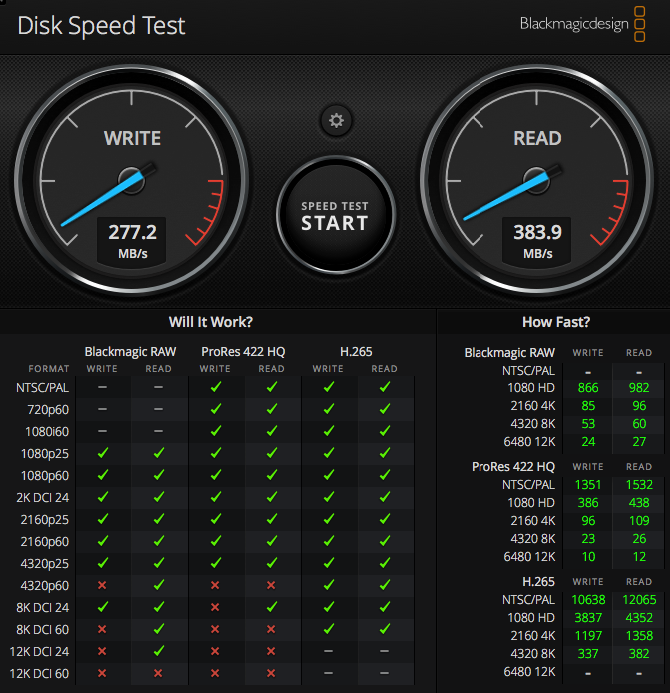The height and width of the screenshot is (693, 670).
Task: Click the 2K DCI 24 format row label
Action: click(x=42, y=498)
